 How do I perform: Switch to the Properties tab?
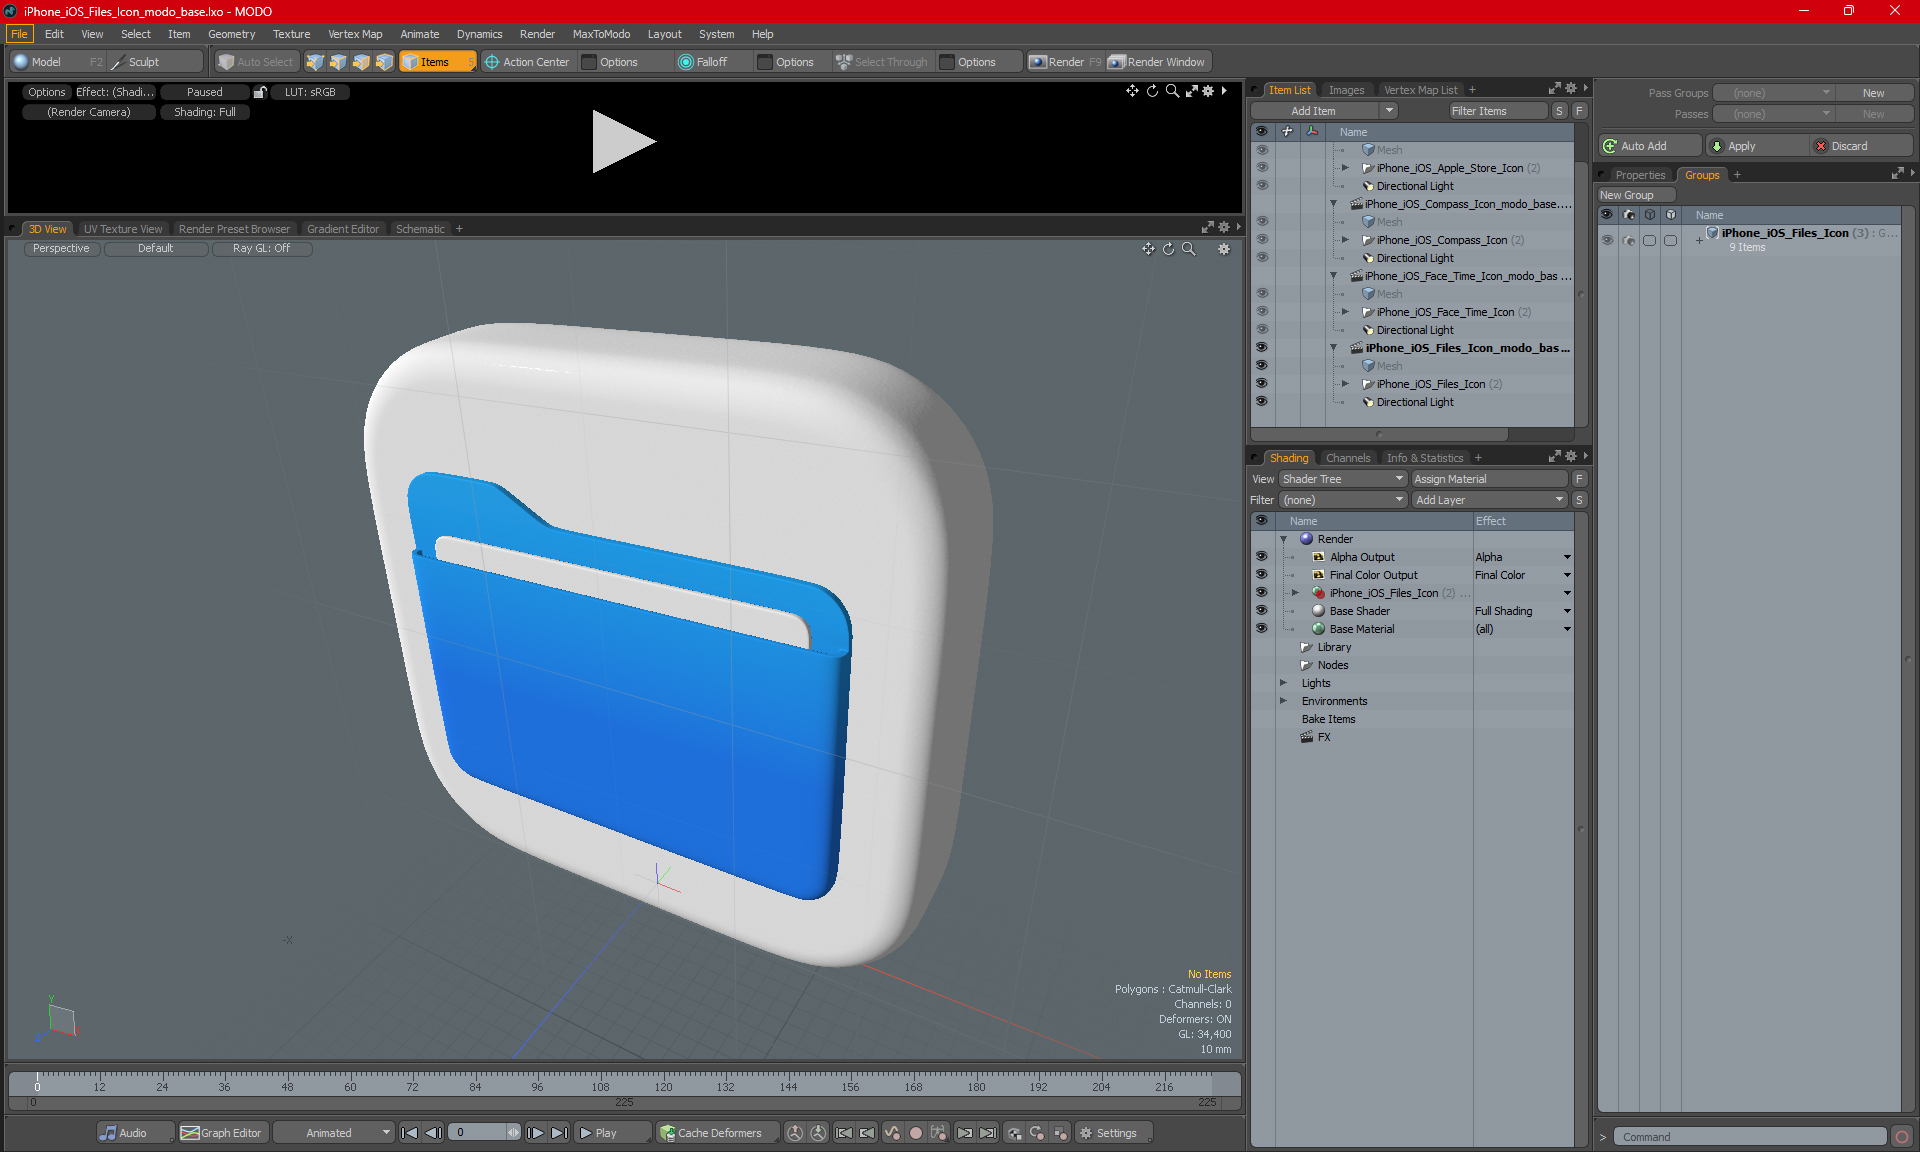pos(1640,175)
